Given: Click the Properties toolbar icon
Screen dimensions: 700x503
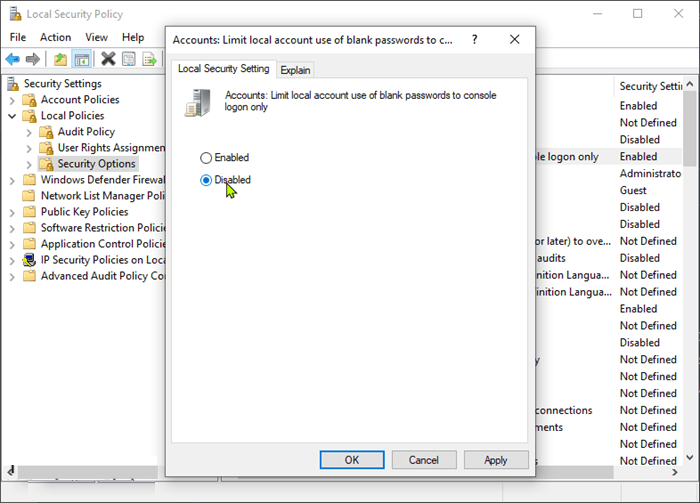Looking at the screenshot, I should 129,59.
